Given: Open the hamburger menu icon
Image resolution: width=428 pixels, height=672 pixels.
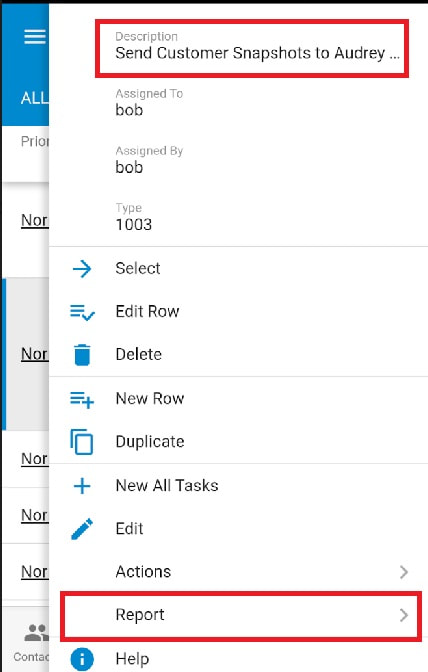Looking at the screenshot, I should (35, 37).
